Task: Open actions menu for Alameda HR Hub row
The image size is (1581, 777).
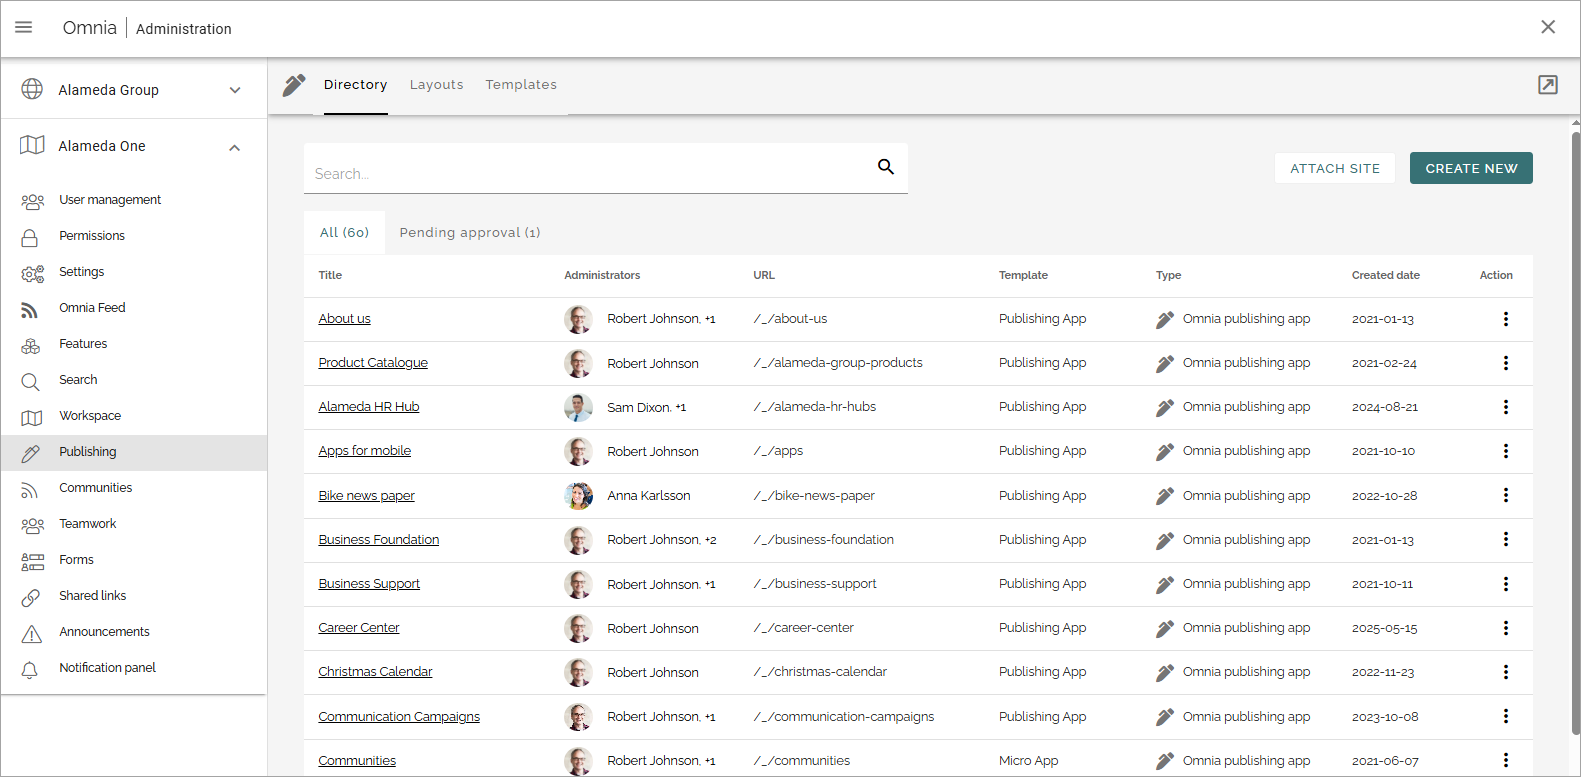Action: (1505, 407)
